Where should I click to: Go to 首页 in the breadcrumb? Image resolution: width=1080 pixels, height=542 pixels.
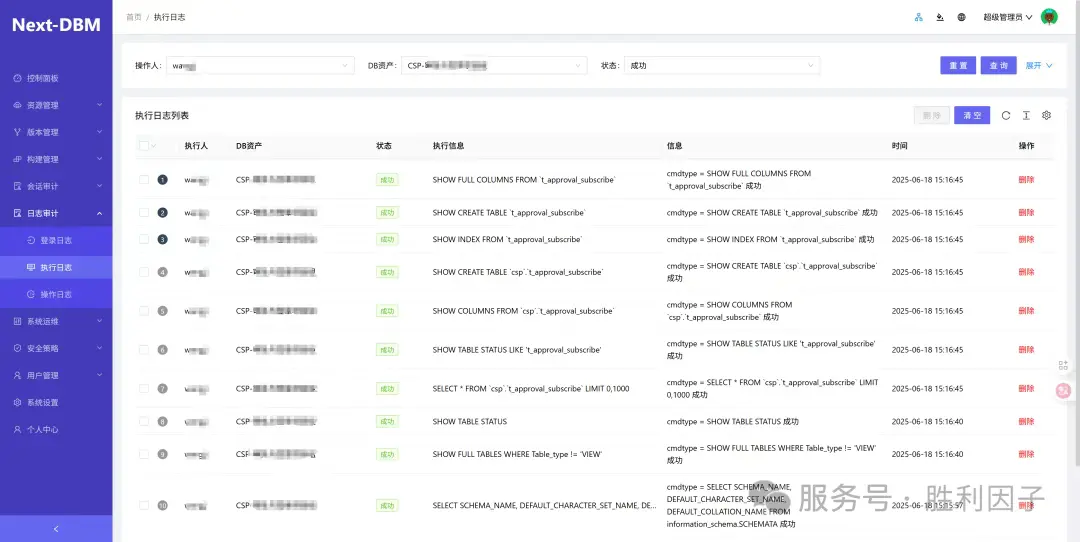click(134, 17)
